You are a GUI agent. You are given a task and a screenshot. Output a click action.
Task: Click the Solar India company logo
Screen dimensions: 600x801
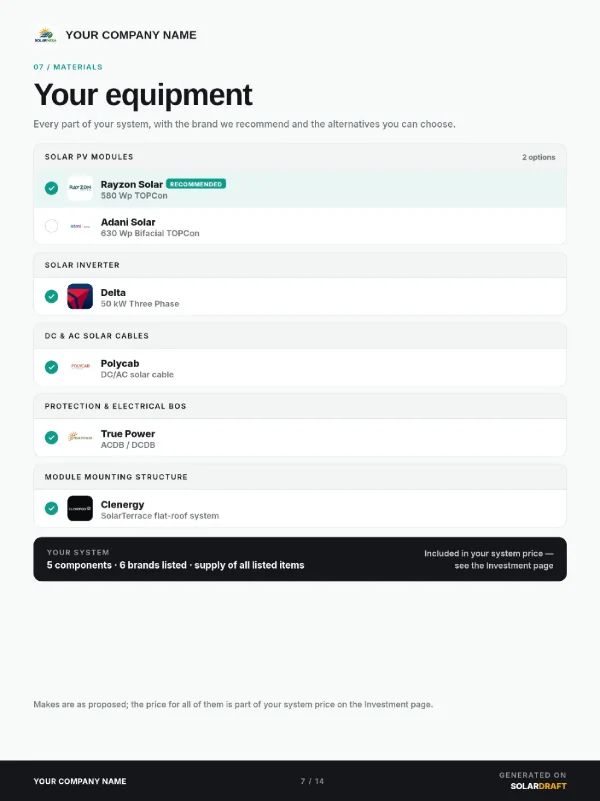click(45, 35)
